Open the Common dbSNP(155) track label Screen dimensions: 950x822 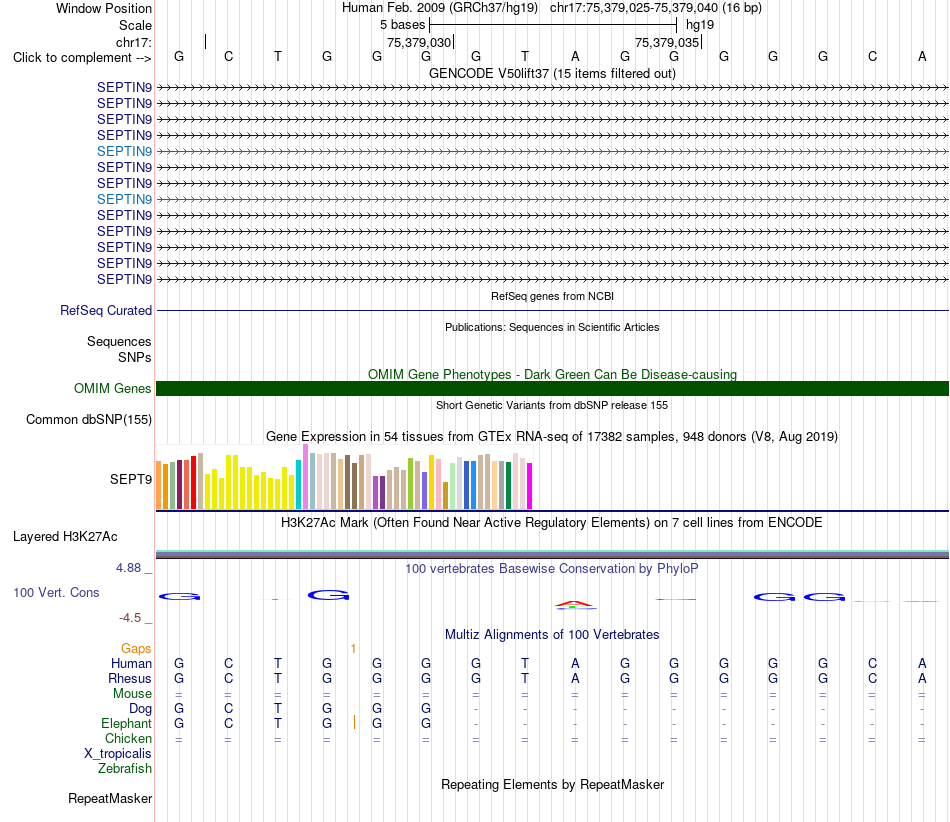click(x=88, y=419)
